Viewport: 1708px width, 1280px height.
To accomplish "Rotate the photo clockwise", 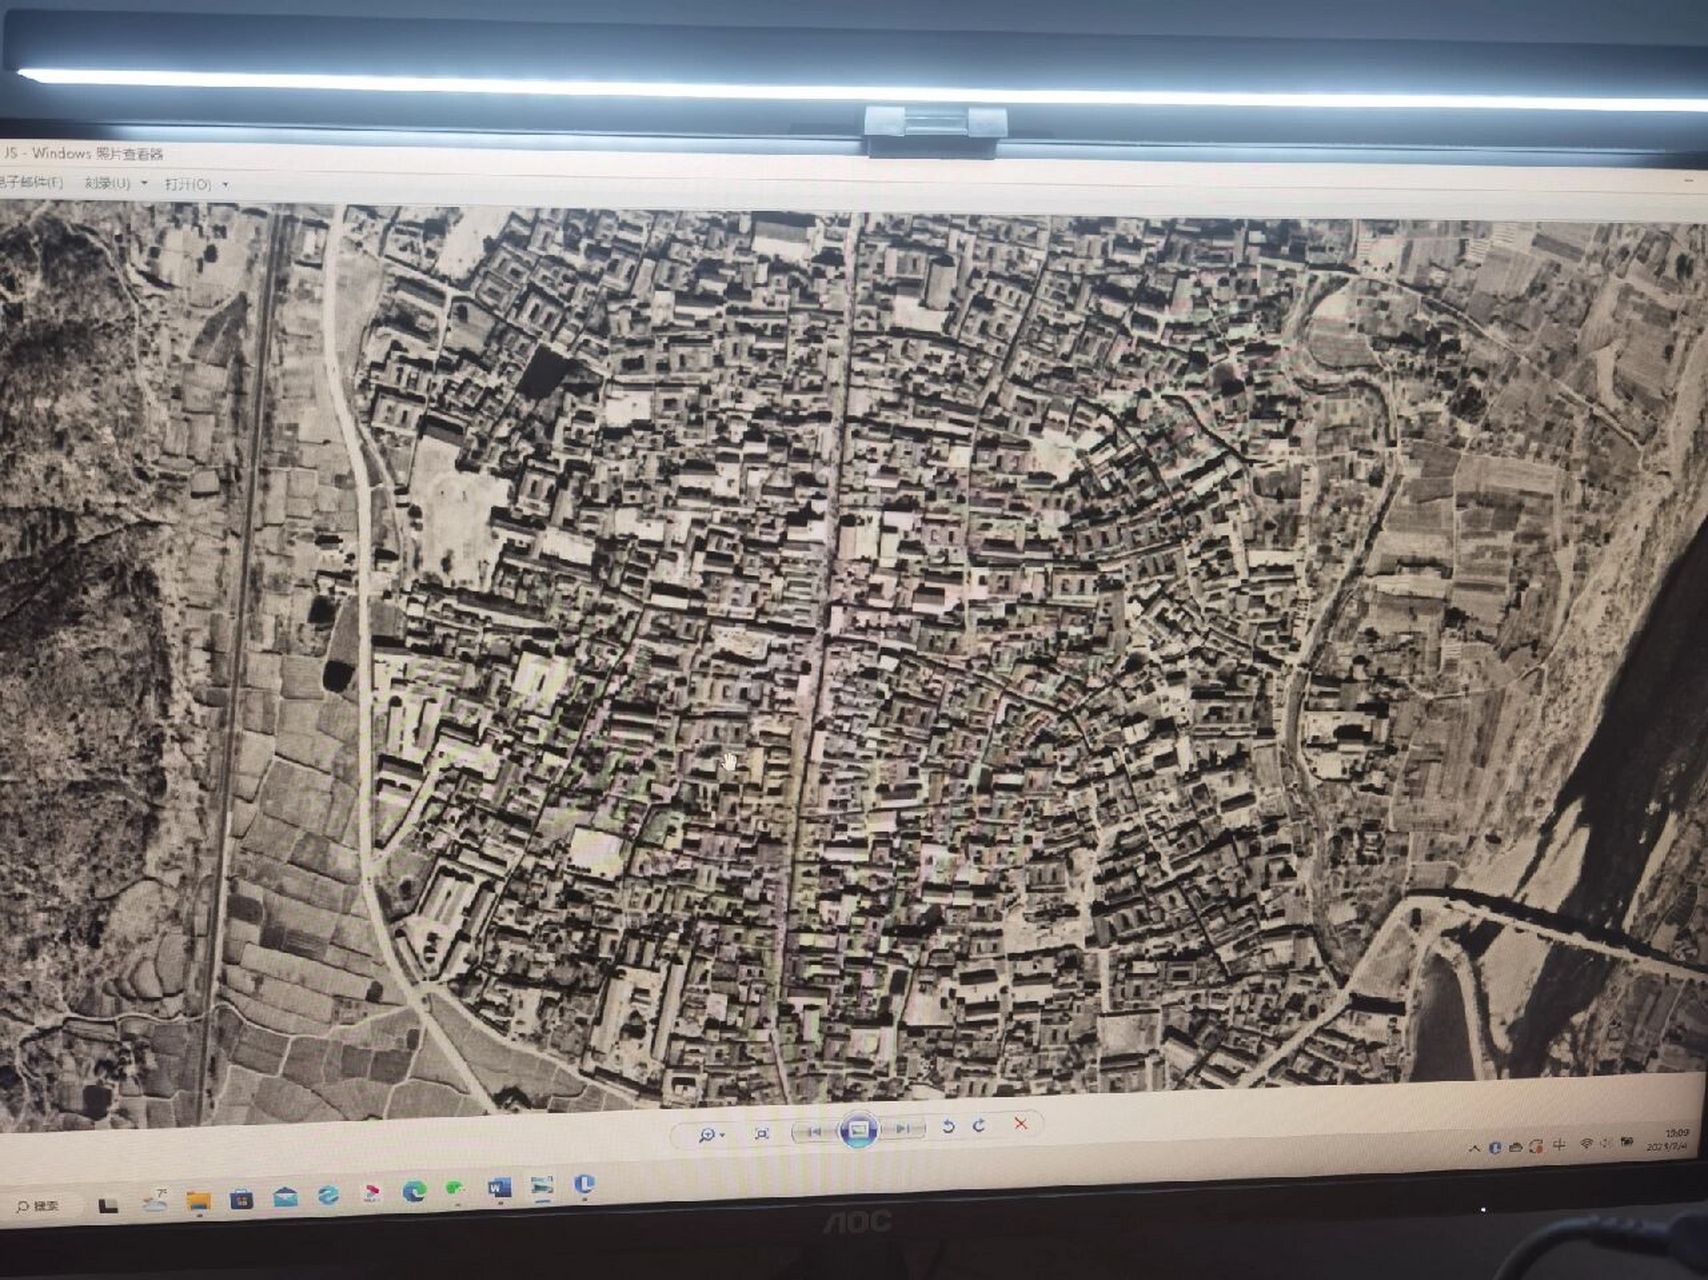I will point(980,1125).
